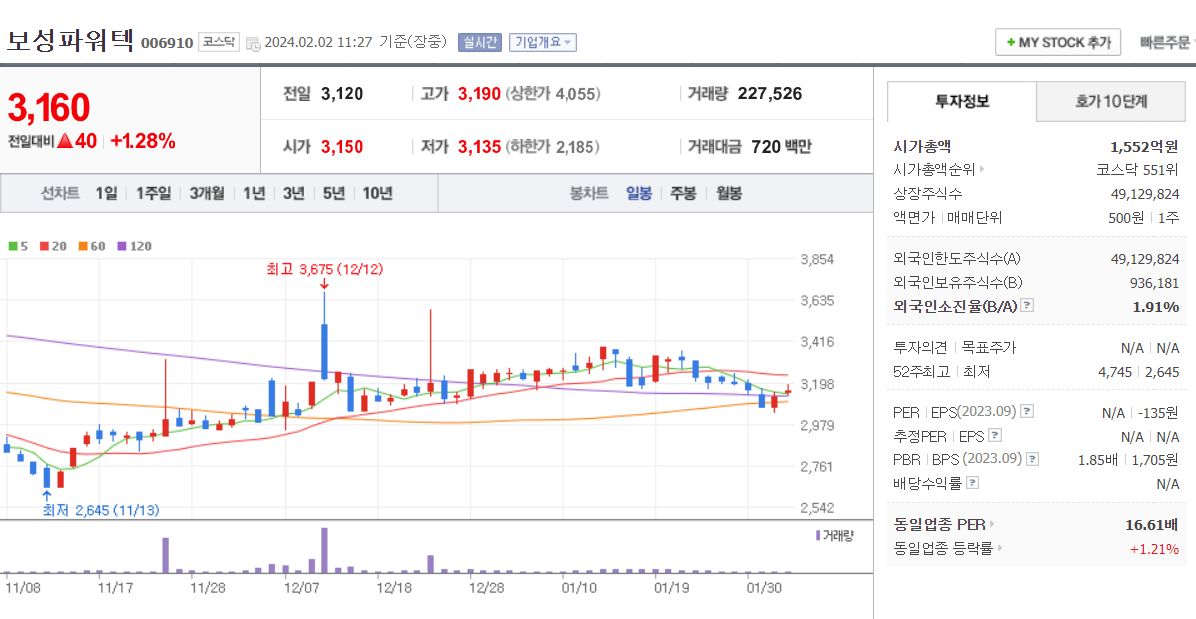Click the help icon next to PBR BPS (2023.09)

tap(1033, 460)
